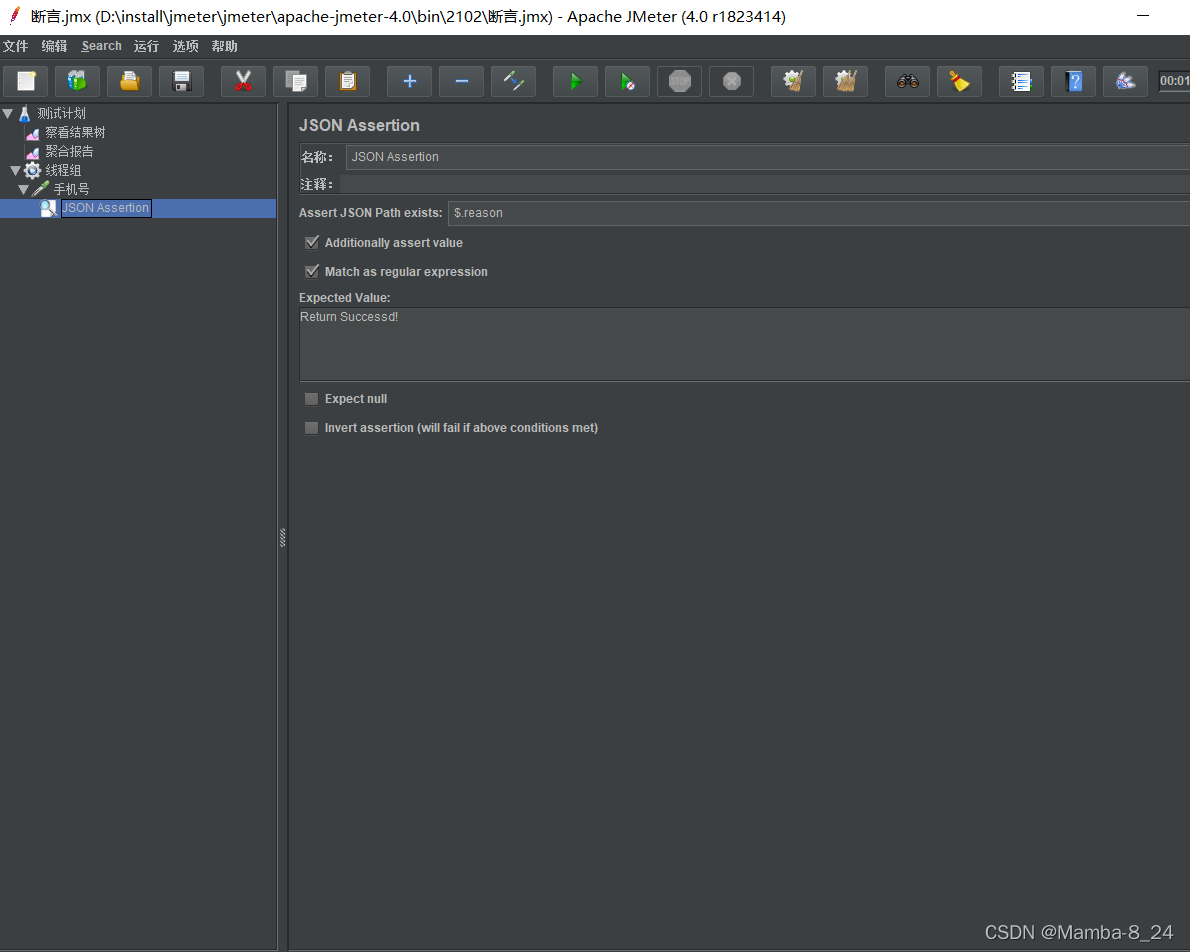Collapse the 手机号 sampler arrow

click(24, 190)
